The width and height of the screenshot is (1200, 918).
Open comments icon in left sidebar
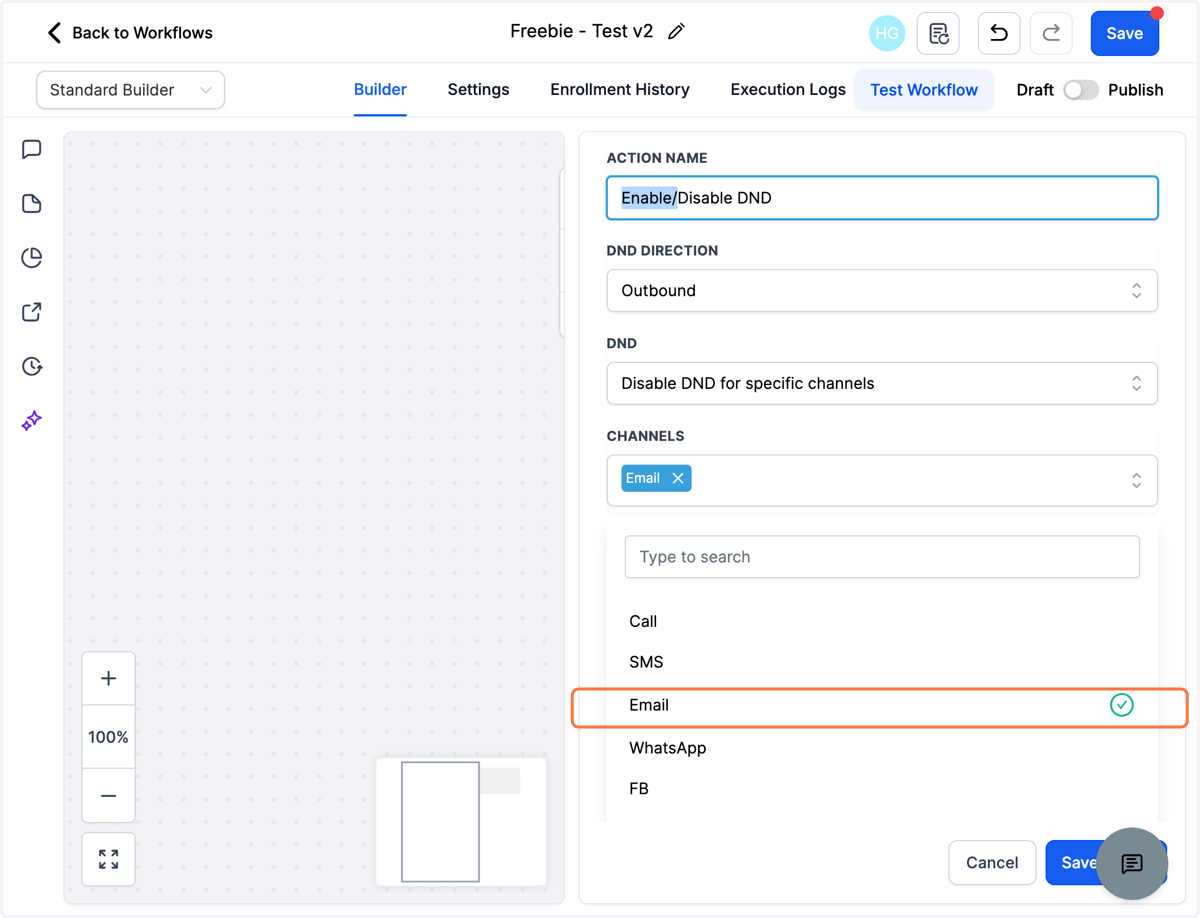point(32,150)
